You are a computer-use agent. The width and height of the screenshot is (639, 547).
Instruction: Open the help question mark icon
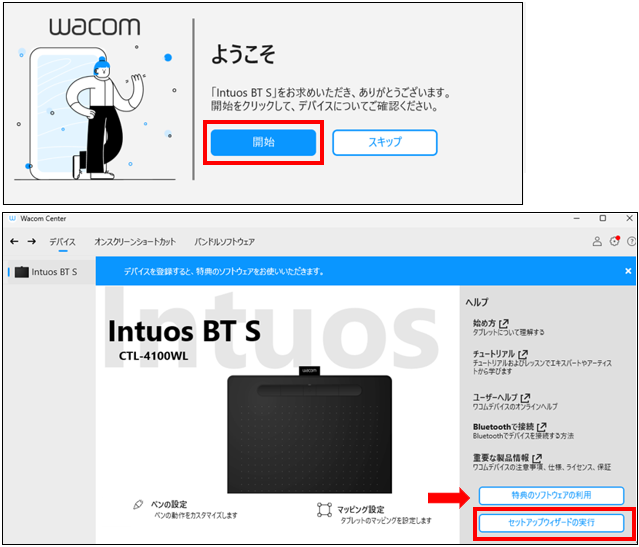632,241
